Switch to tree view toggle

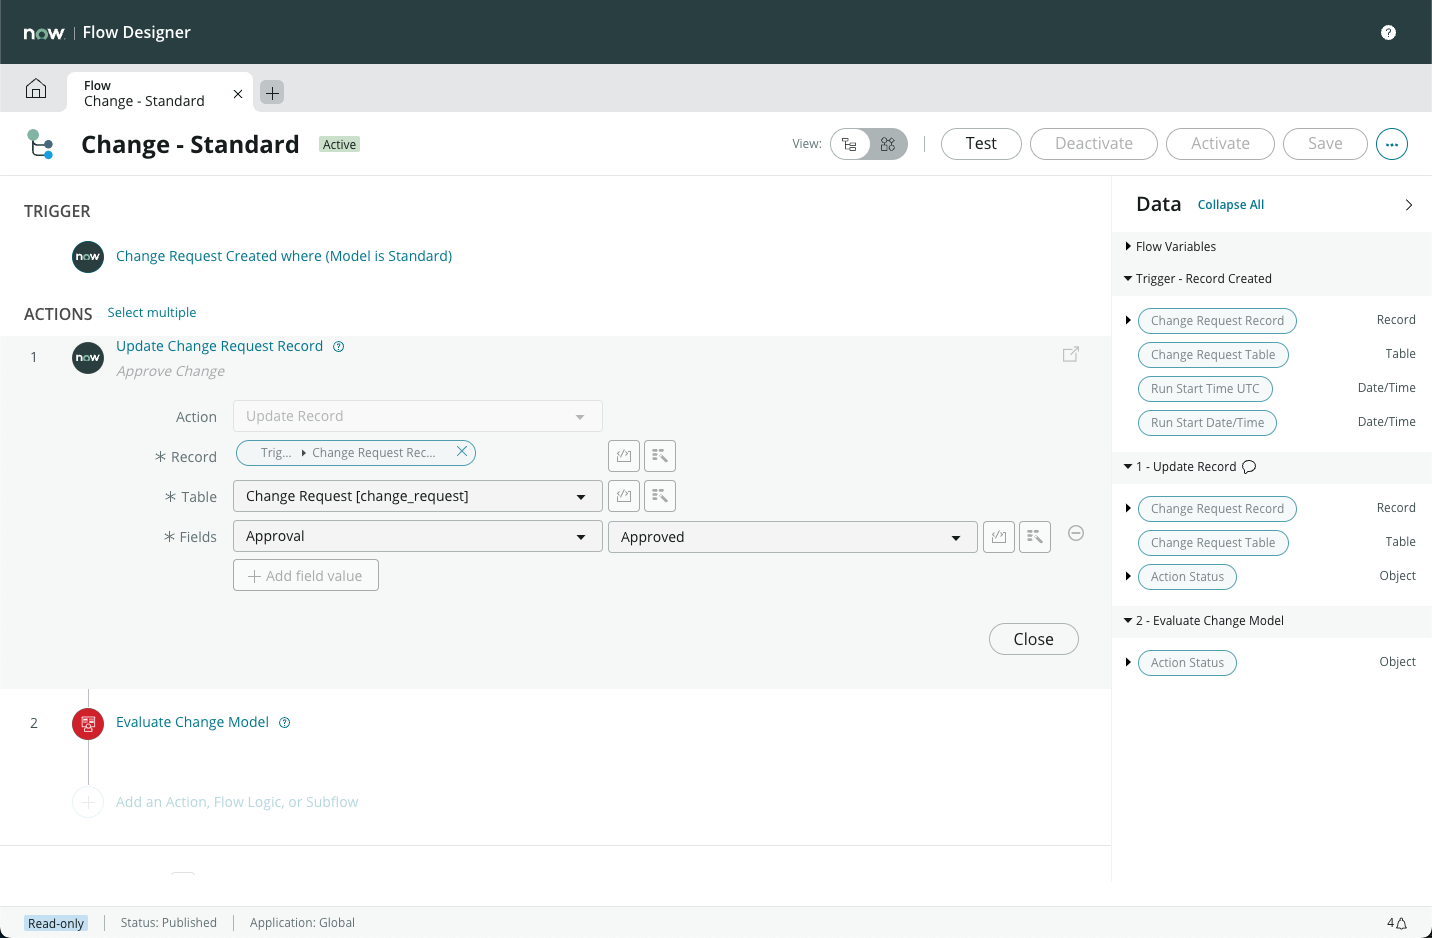click(x=850, y=144)
